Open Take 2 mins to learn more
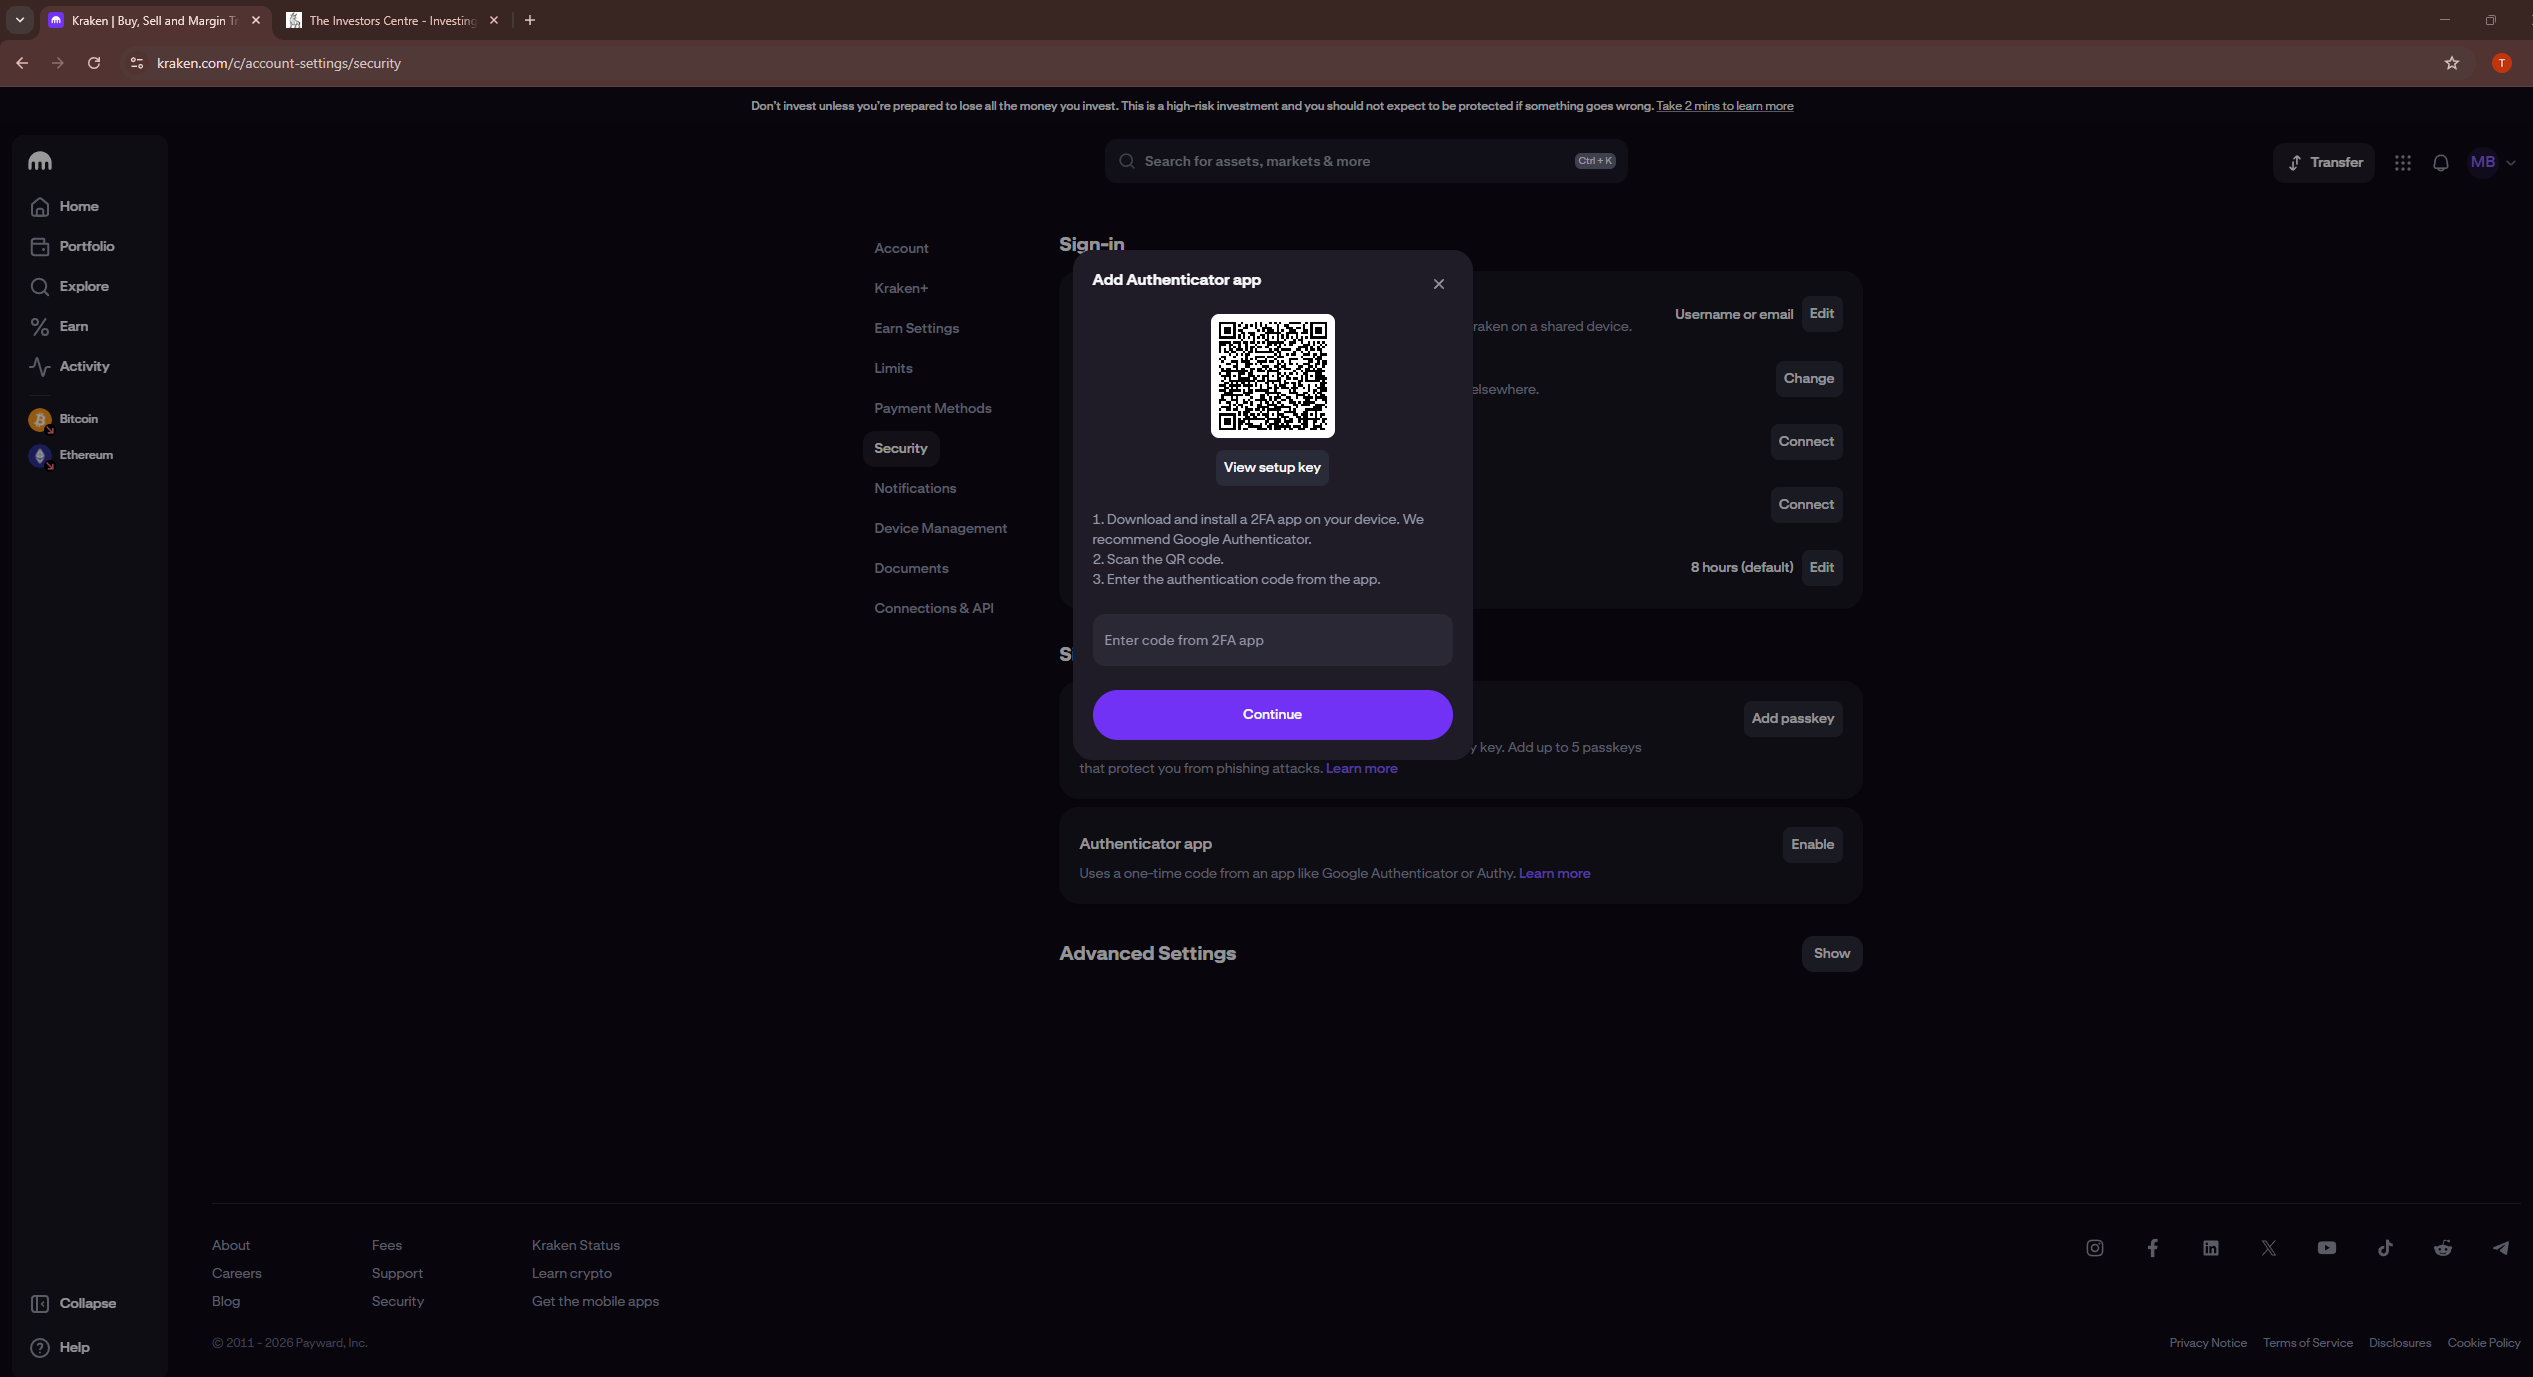This screenshot has height=1377, width=2533. pos(1724,106)
